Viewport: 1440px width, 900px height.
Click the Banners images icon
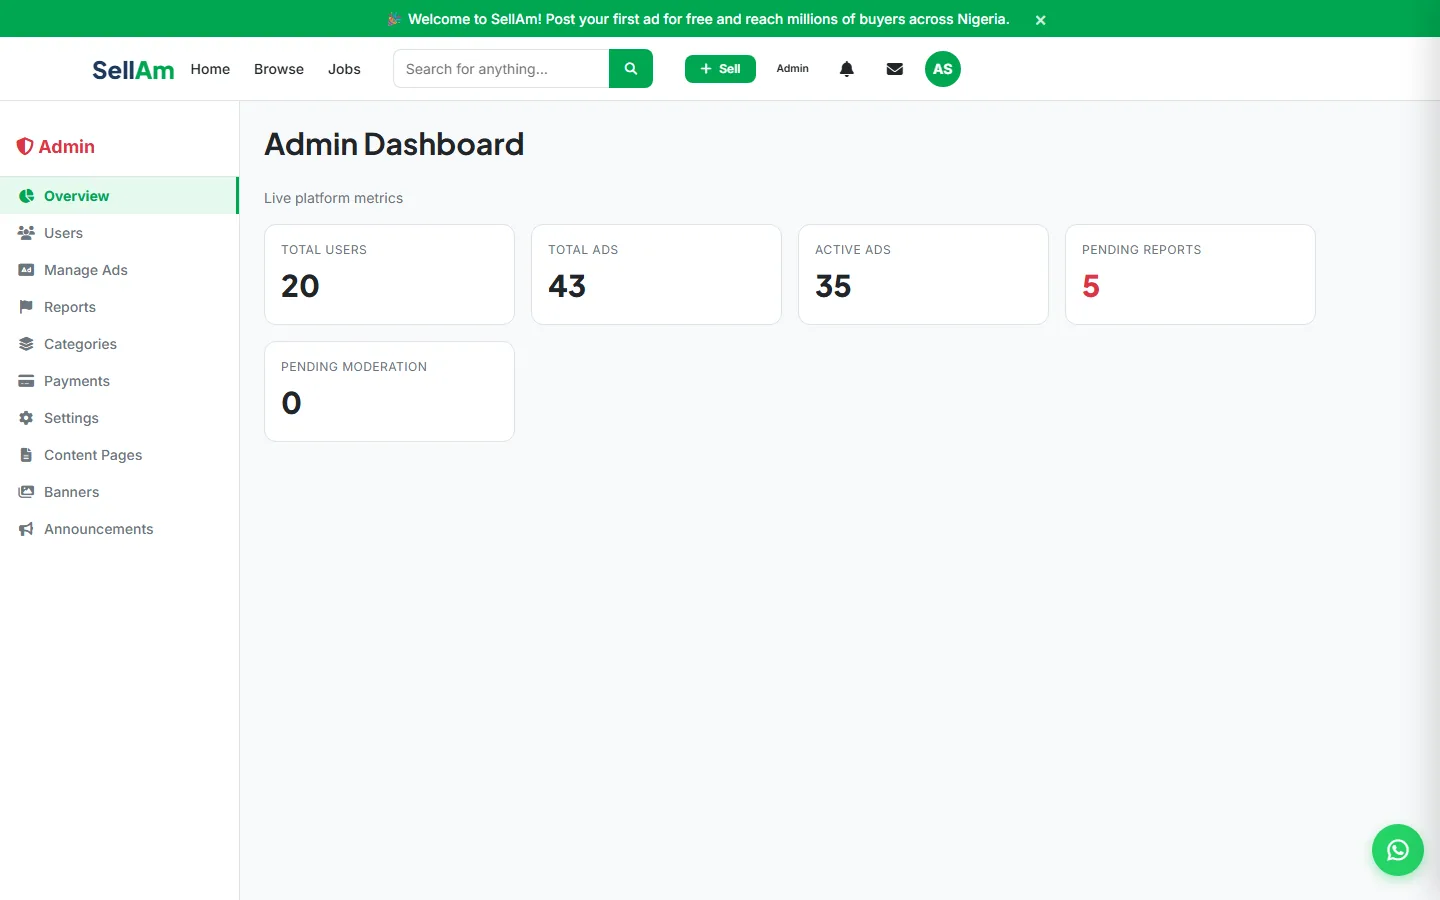pos(27,492)
